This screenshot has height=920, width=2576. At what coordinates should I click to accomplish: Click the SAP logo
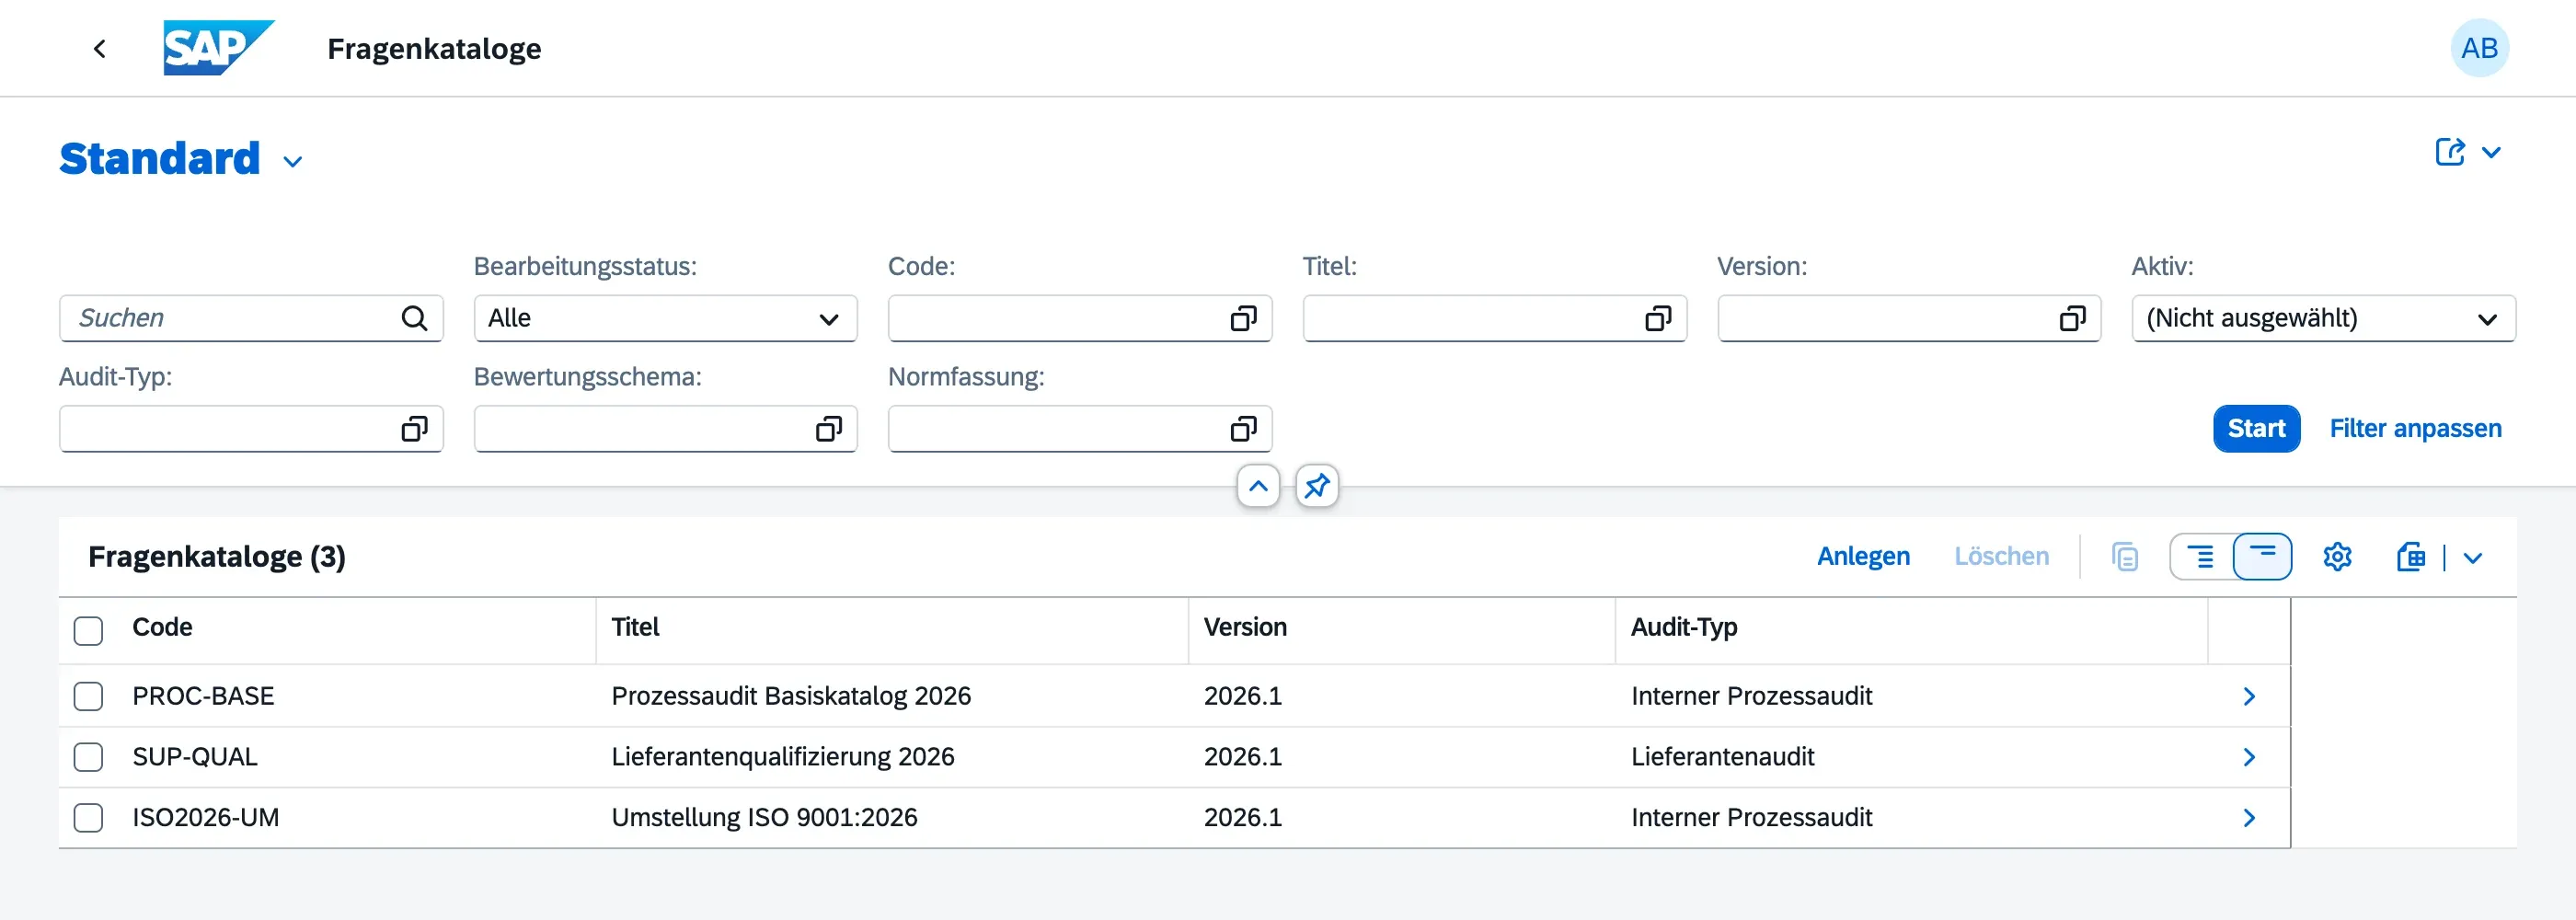click(x=219, y=48)
